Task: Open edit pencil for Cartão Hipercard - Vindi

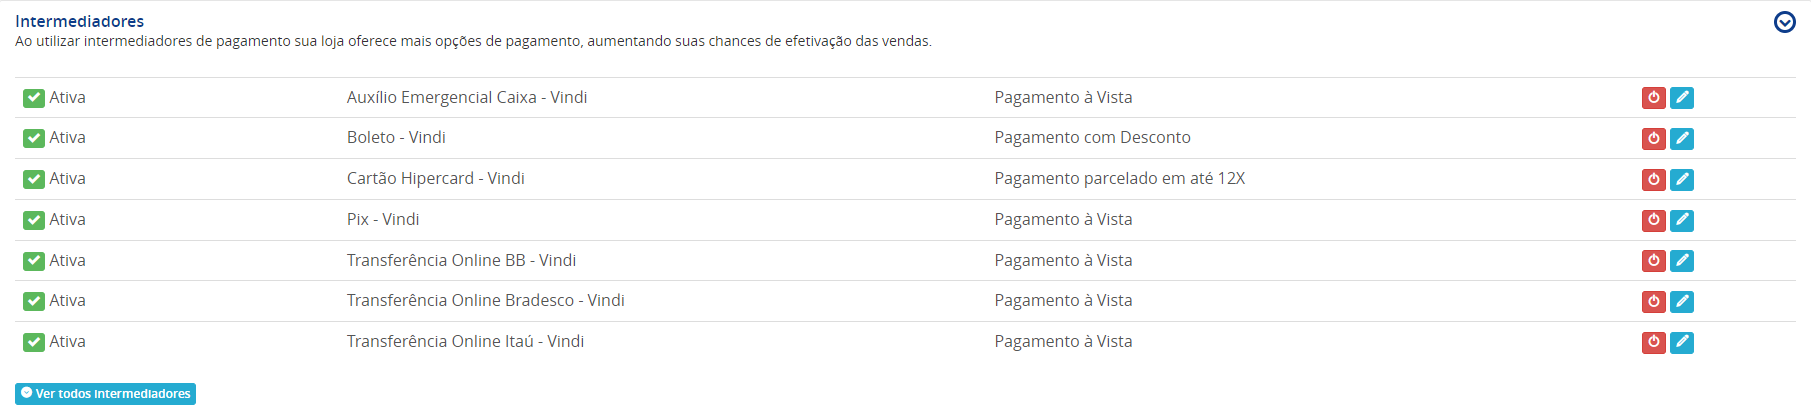Action: coord(1682,180)
